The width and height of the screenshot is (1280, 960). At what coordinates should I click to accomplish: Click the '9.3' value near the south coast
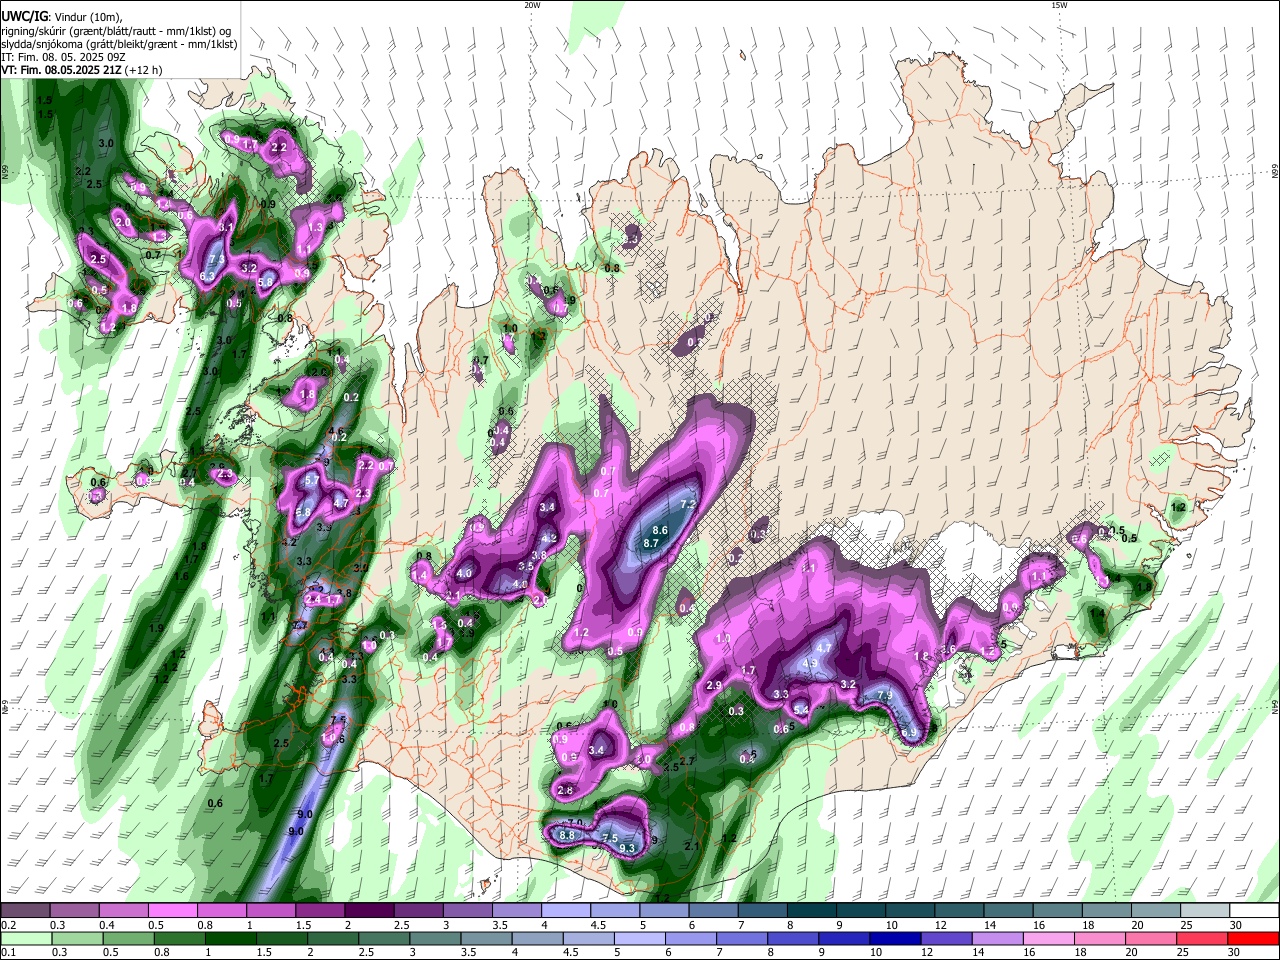628,848
